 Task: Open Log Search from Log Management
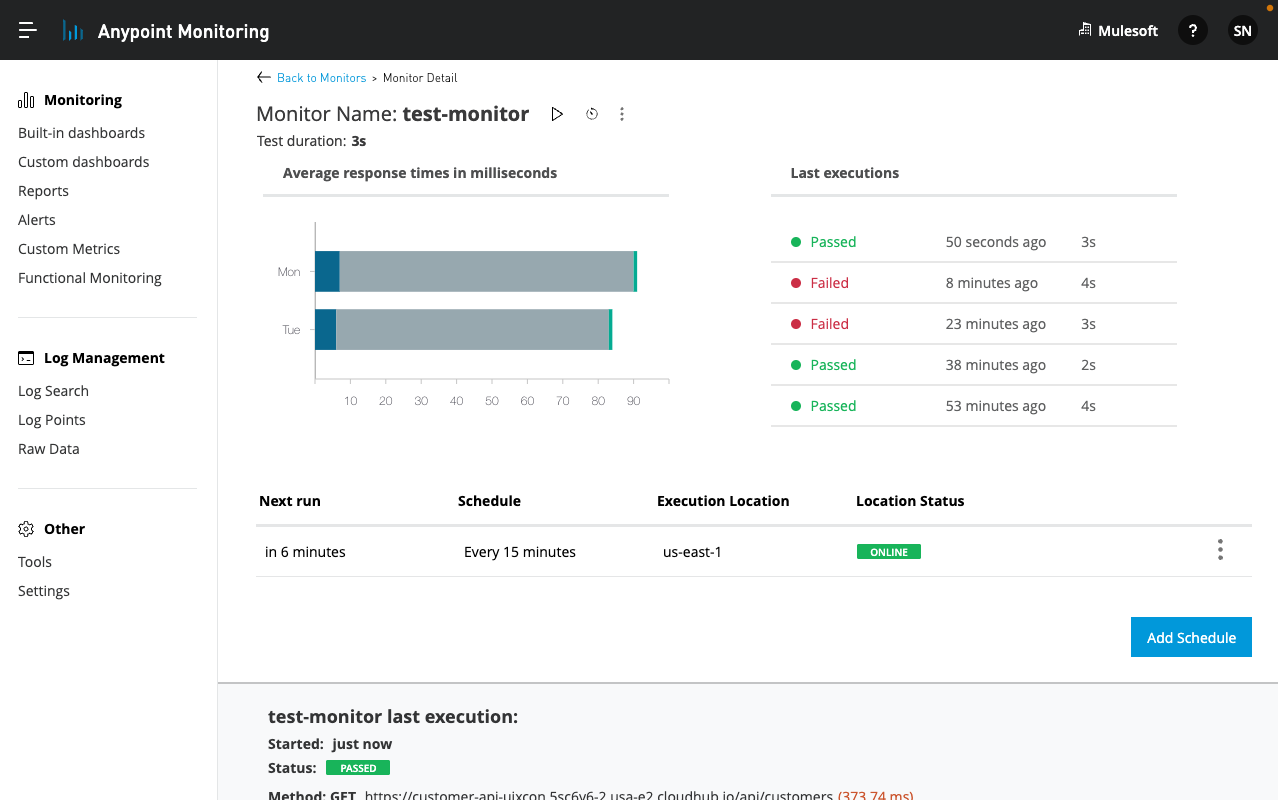click(x=53, y=390)
